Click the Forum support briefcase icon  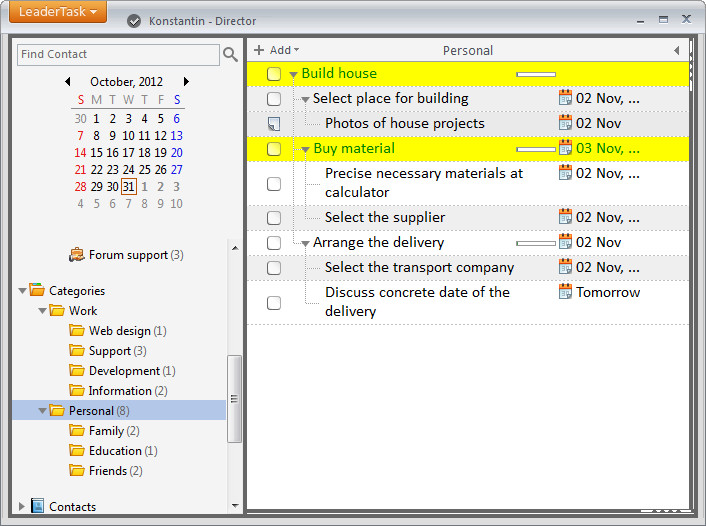(x=77, y=255)
